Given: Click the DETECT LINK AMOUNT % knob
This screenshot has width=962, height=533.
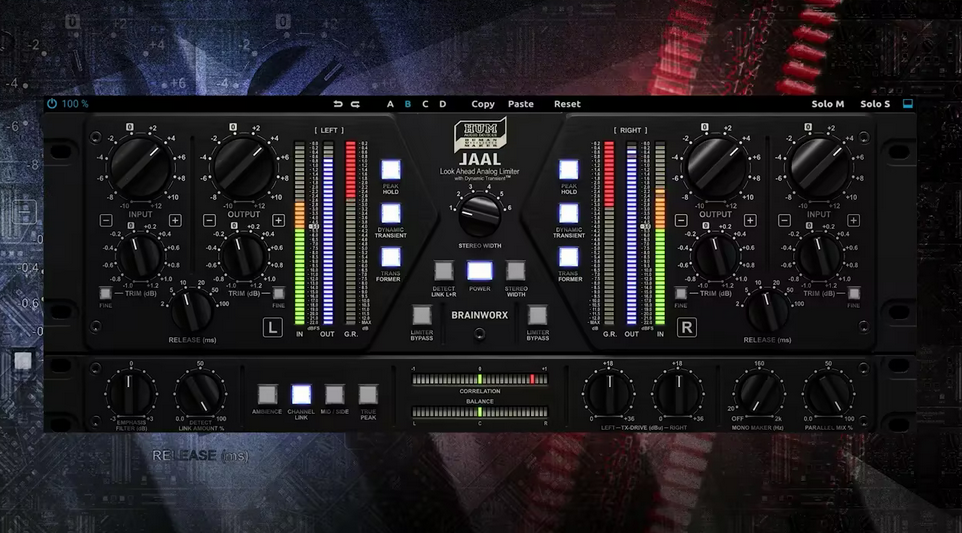Looking at the screenshot, I should pyautogui.click(x=199, y=394).
